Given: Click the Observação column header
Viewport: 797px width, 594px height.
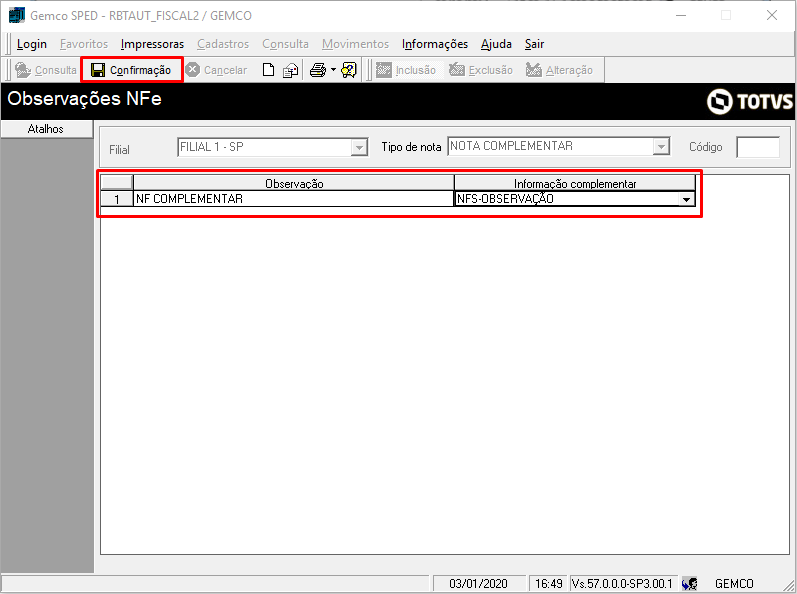Looking at the screenshot, I should click(293, 183).
